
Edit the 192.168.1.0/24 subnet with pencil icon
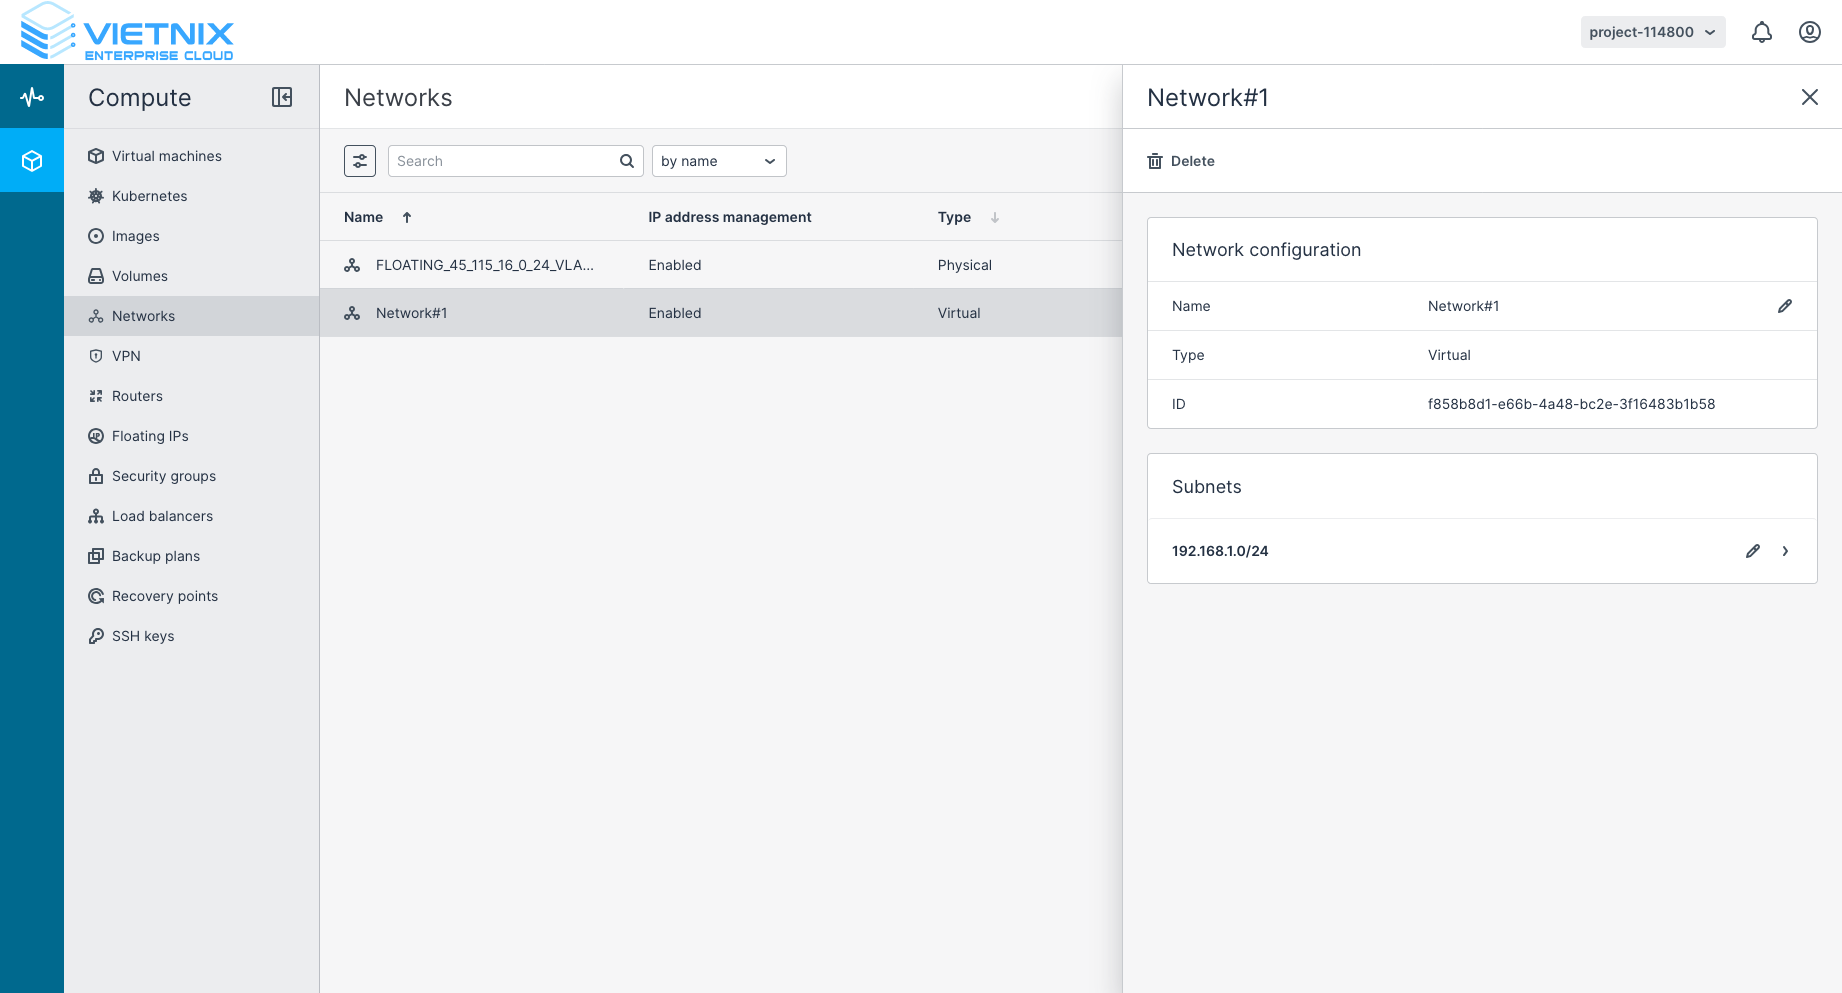[1752, 551]
